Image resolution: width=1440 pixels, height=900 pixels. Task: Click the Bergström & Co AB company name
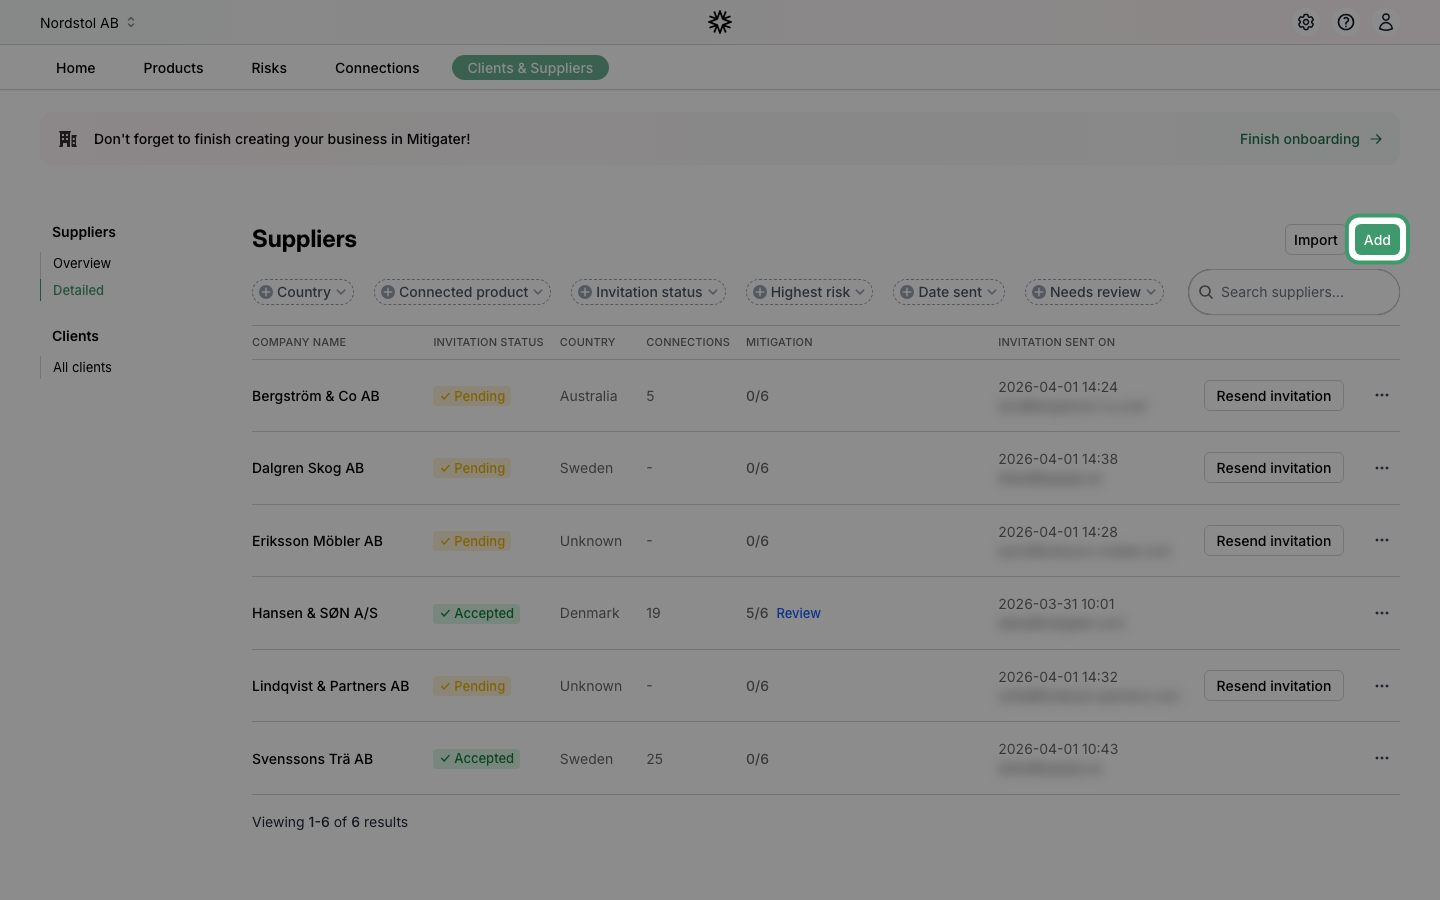point(316,396)
